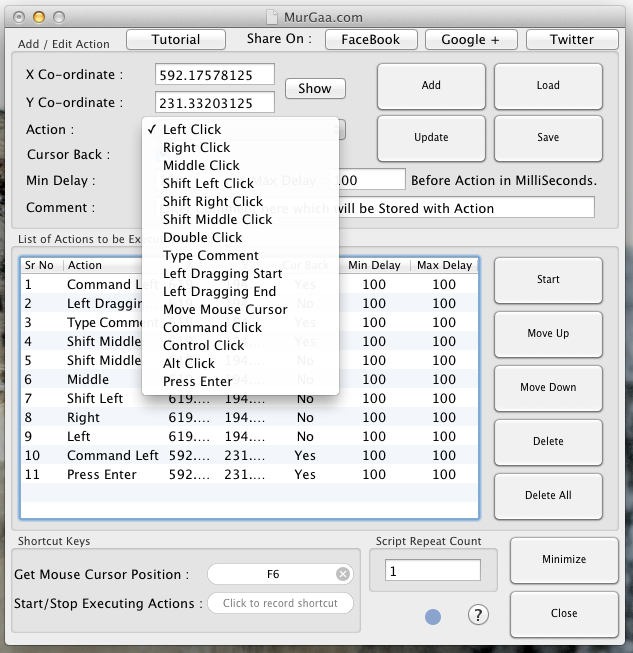This screenshot has width=633, height=653.
Task: Click the Get Mouse Cursor Position shortcut field
Action: coord(280,574)
